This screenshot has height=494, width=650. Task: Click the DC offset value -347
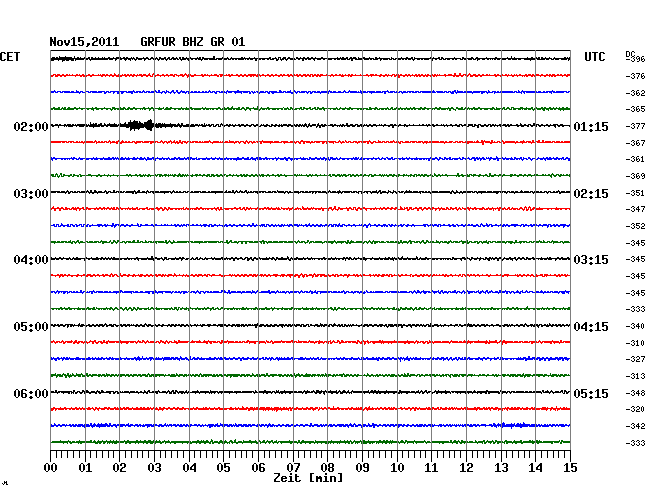pos(635,209)
